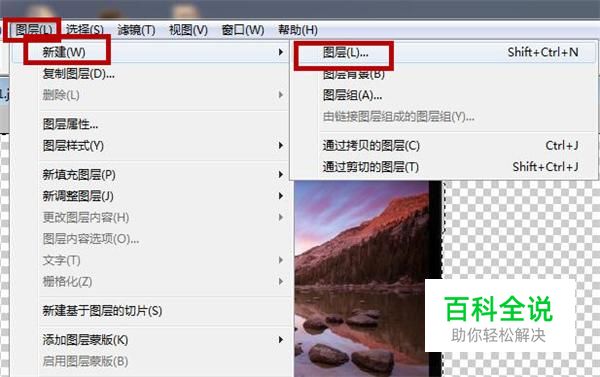Screen dimensions: 600x377
Task: Select 通过剪切的图层(T) entry
Action: (371, 167)
